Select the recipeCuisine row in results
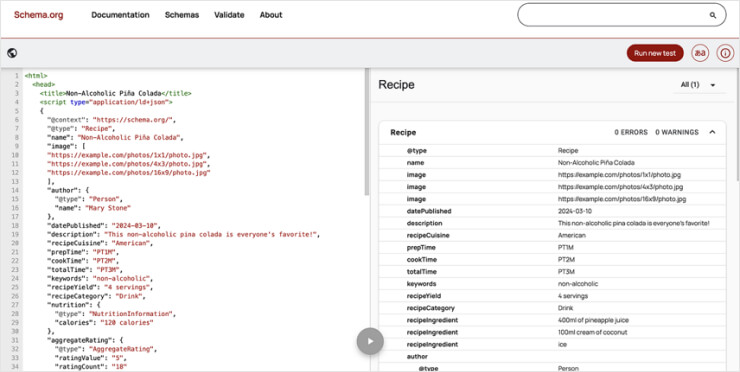 click(553, 235)
